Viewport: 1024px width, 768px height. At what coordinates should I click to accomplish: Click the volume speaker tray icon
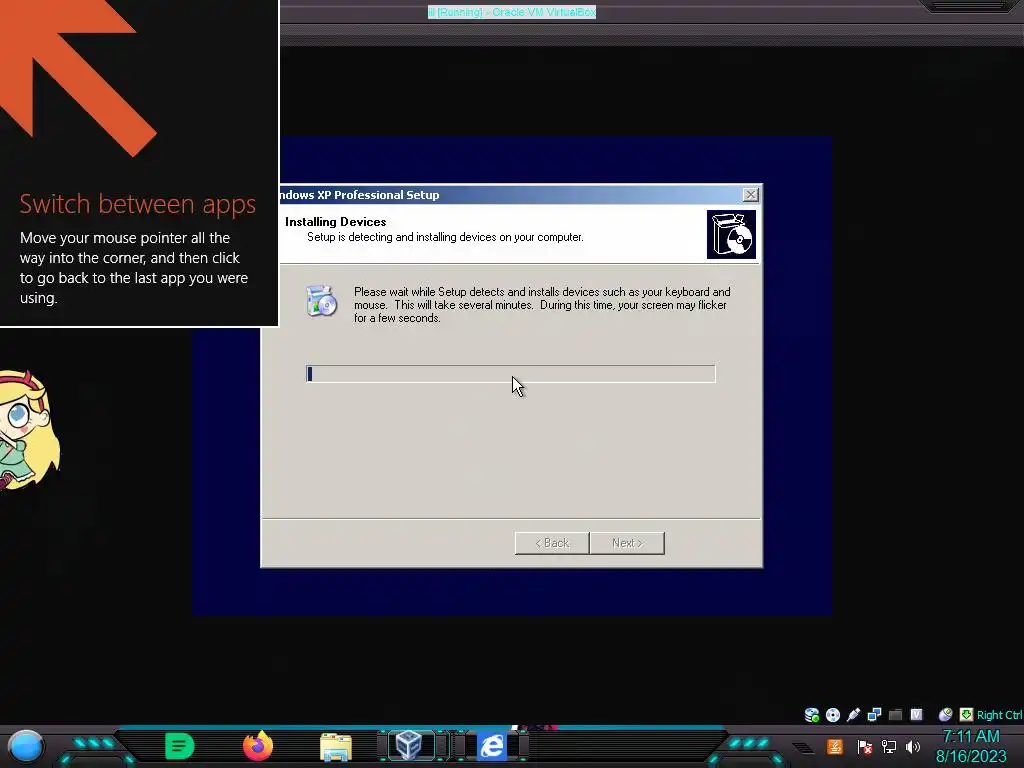click(913, 746)
